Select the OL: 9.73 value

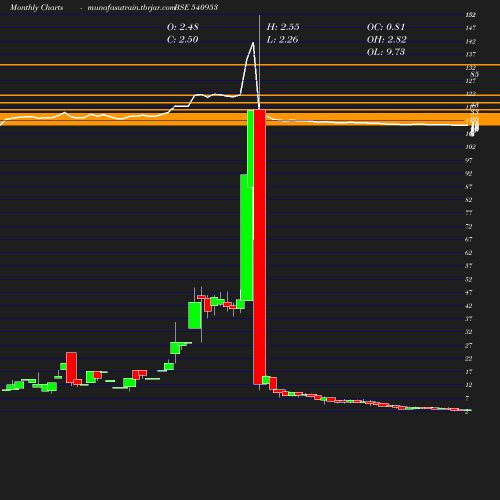[386, 52]
